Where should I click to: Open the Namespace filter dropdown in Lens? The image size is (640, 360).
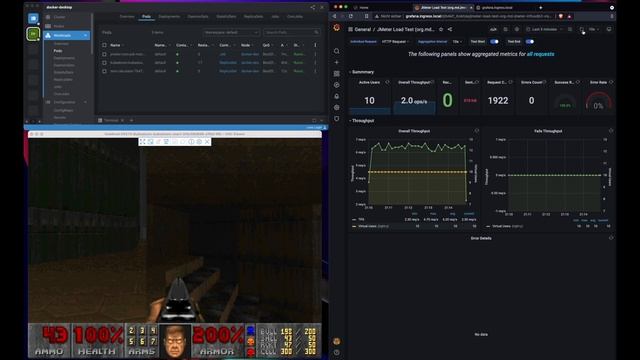coord(231,32)
